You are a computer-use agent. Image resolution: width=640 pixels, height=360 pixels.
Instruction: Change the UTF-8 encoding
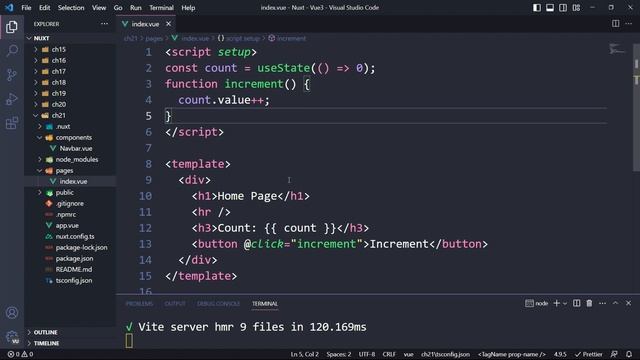pyautogui.click(x=367, y=354)
